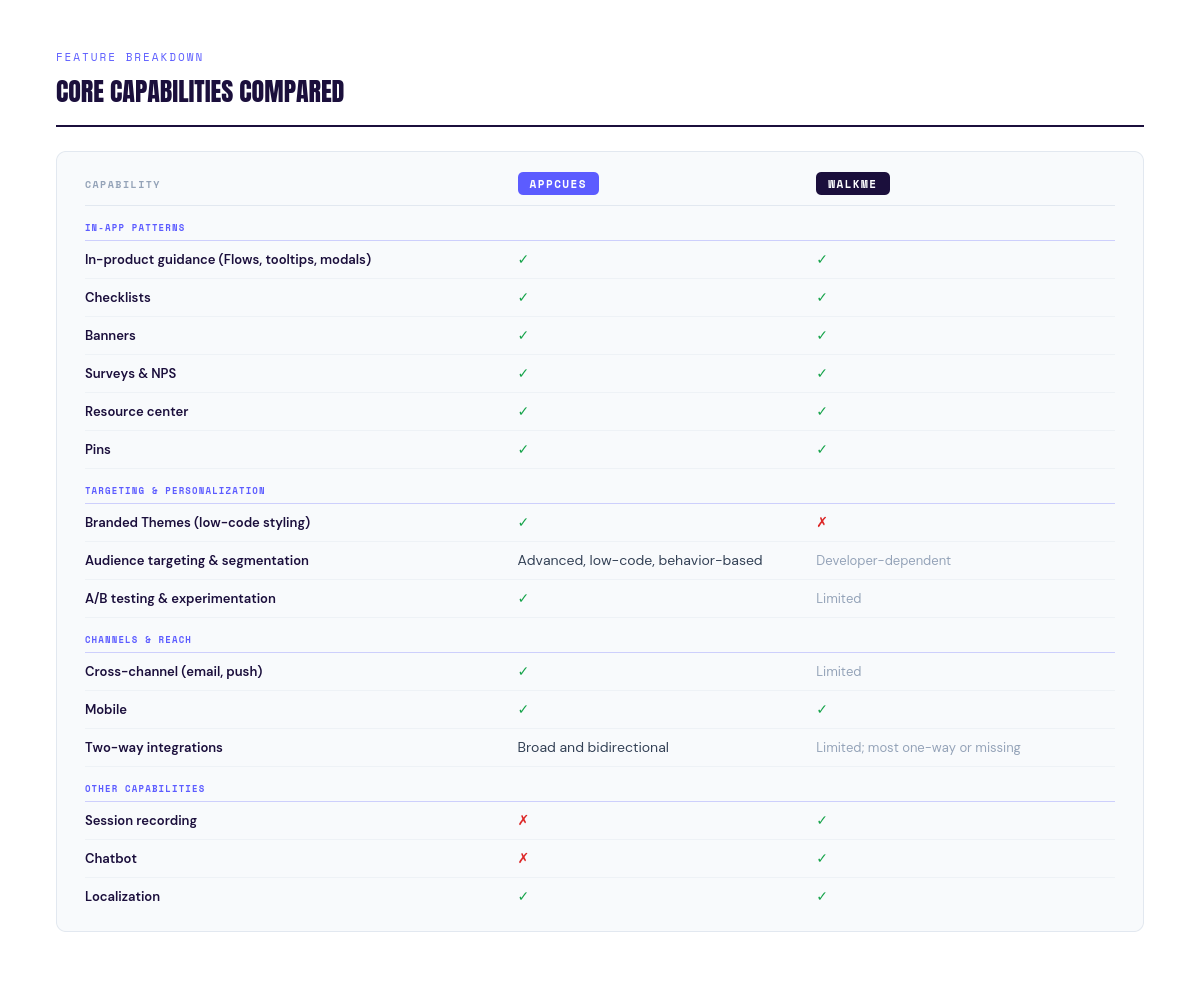Click the 'In-product guidance (Flows, tooltips, modals)' label
Image resolution: width=1200 pixels, height=990 pixels.
click(x=228, y=260)
